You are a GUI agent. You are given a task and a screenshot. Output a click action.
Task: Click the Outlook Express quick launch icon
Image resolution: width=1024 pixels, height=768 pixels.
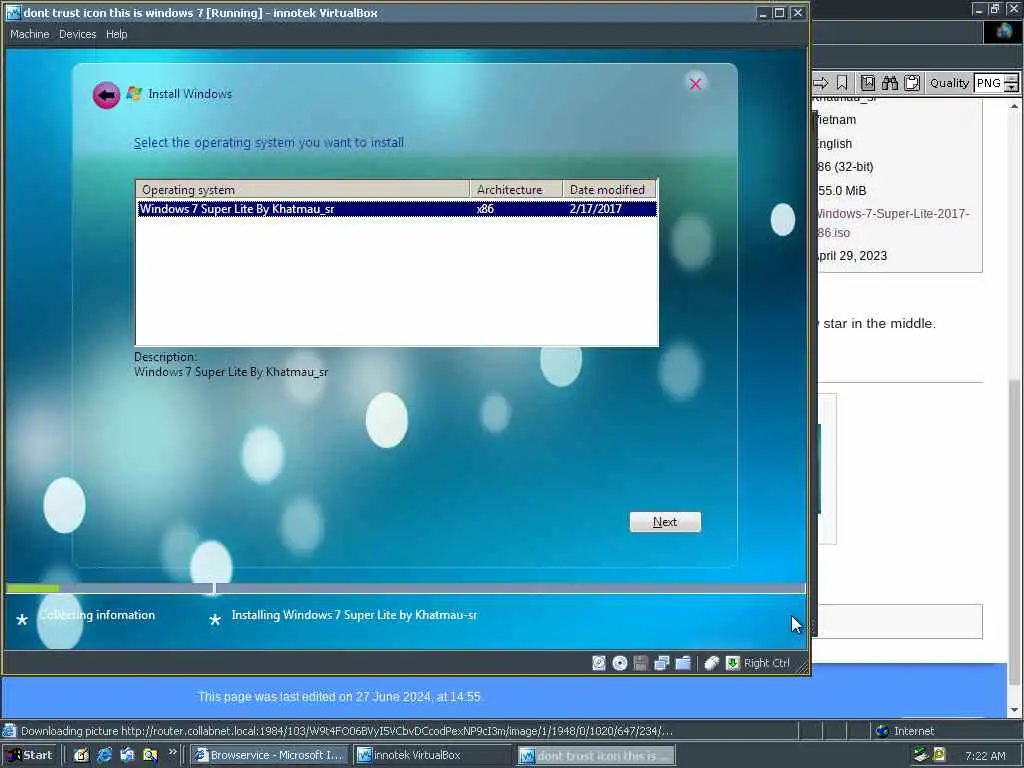(x=127, y=755)
